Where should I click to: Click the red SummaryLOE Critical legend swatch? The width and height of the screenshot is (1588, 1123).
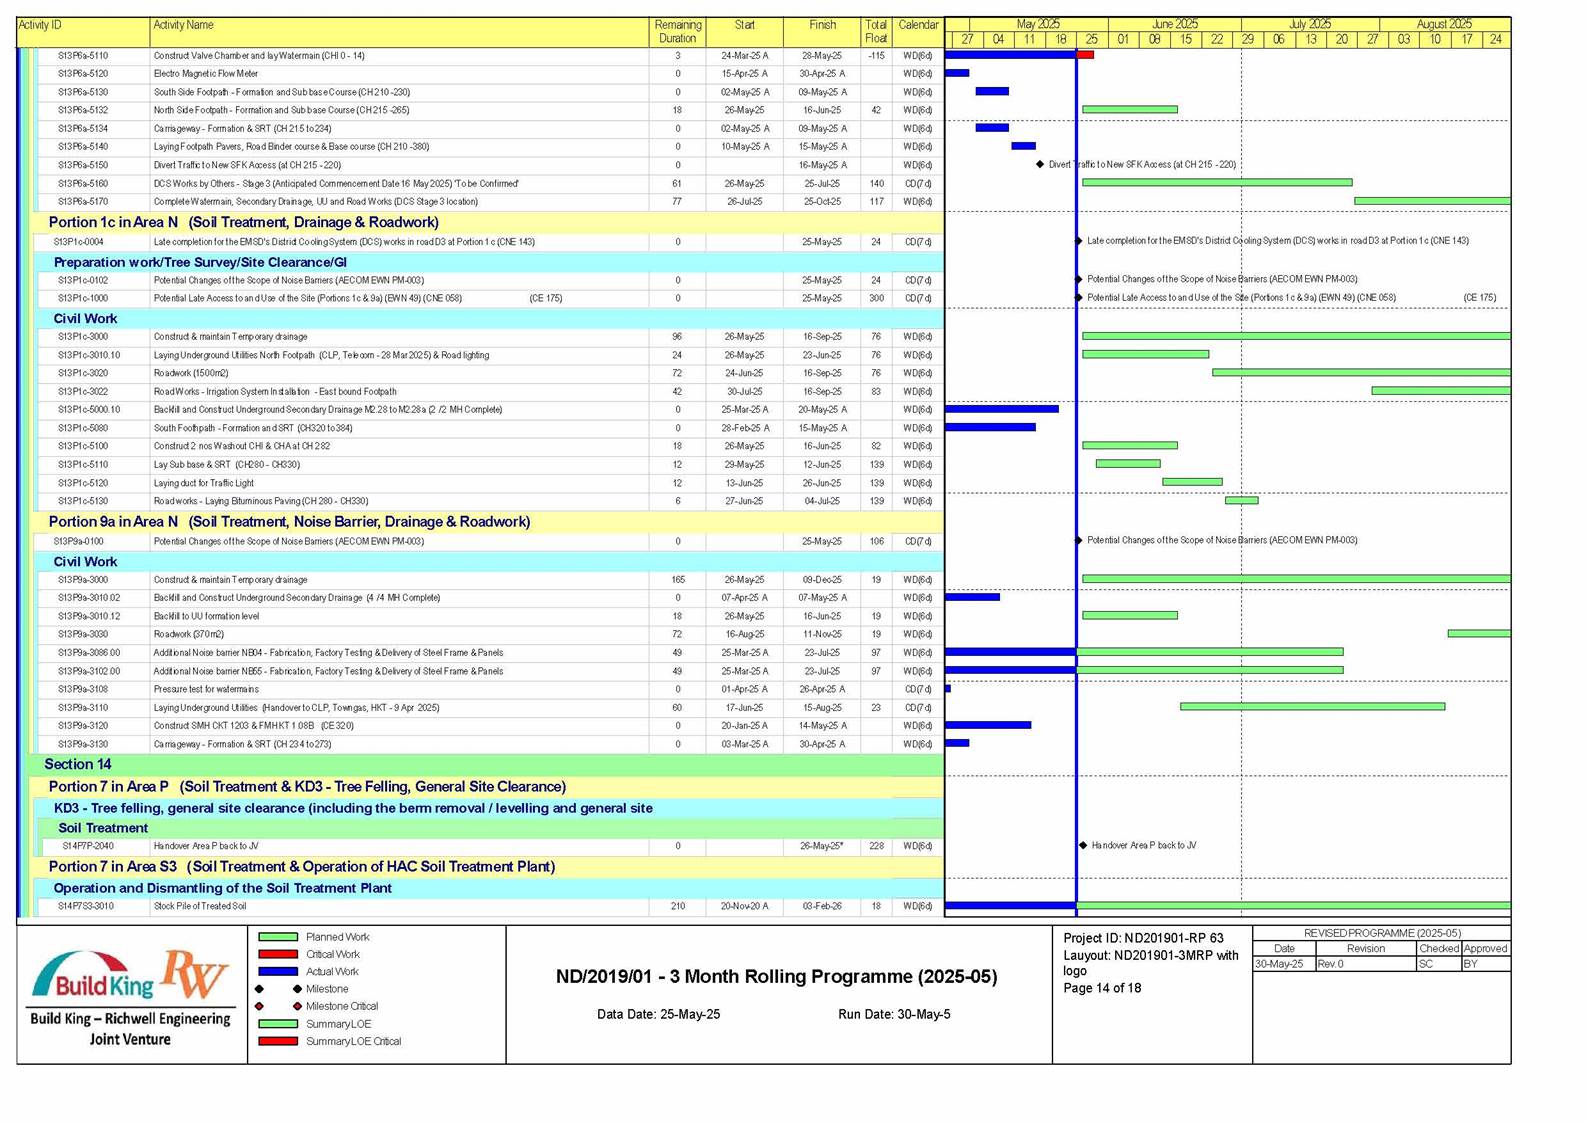tap(278, 1041)
